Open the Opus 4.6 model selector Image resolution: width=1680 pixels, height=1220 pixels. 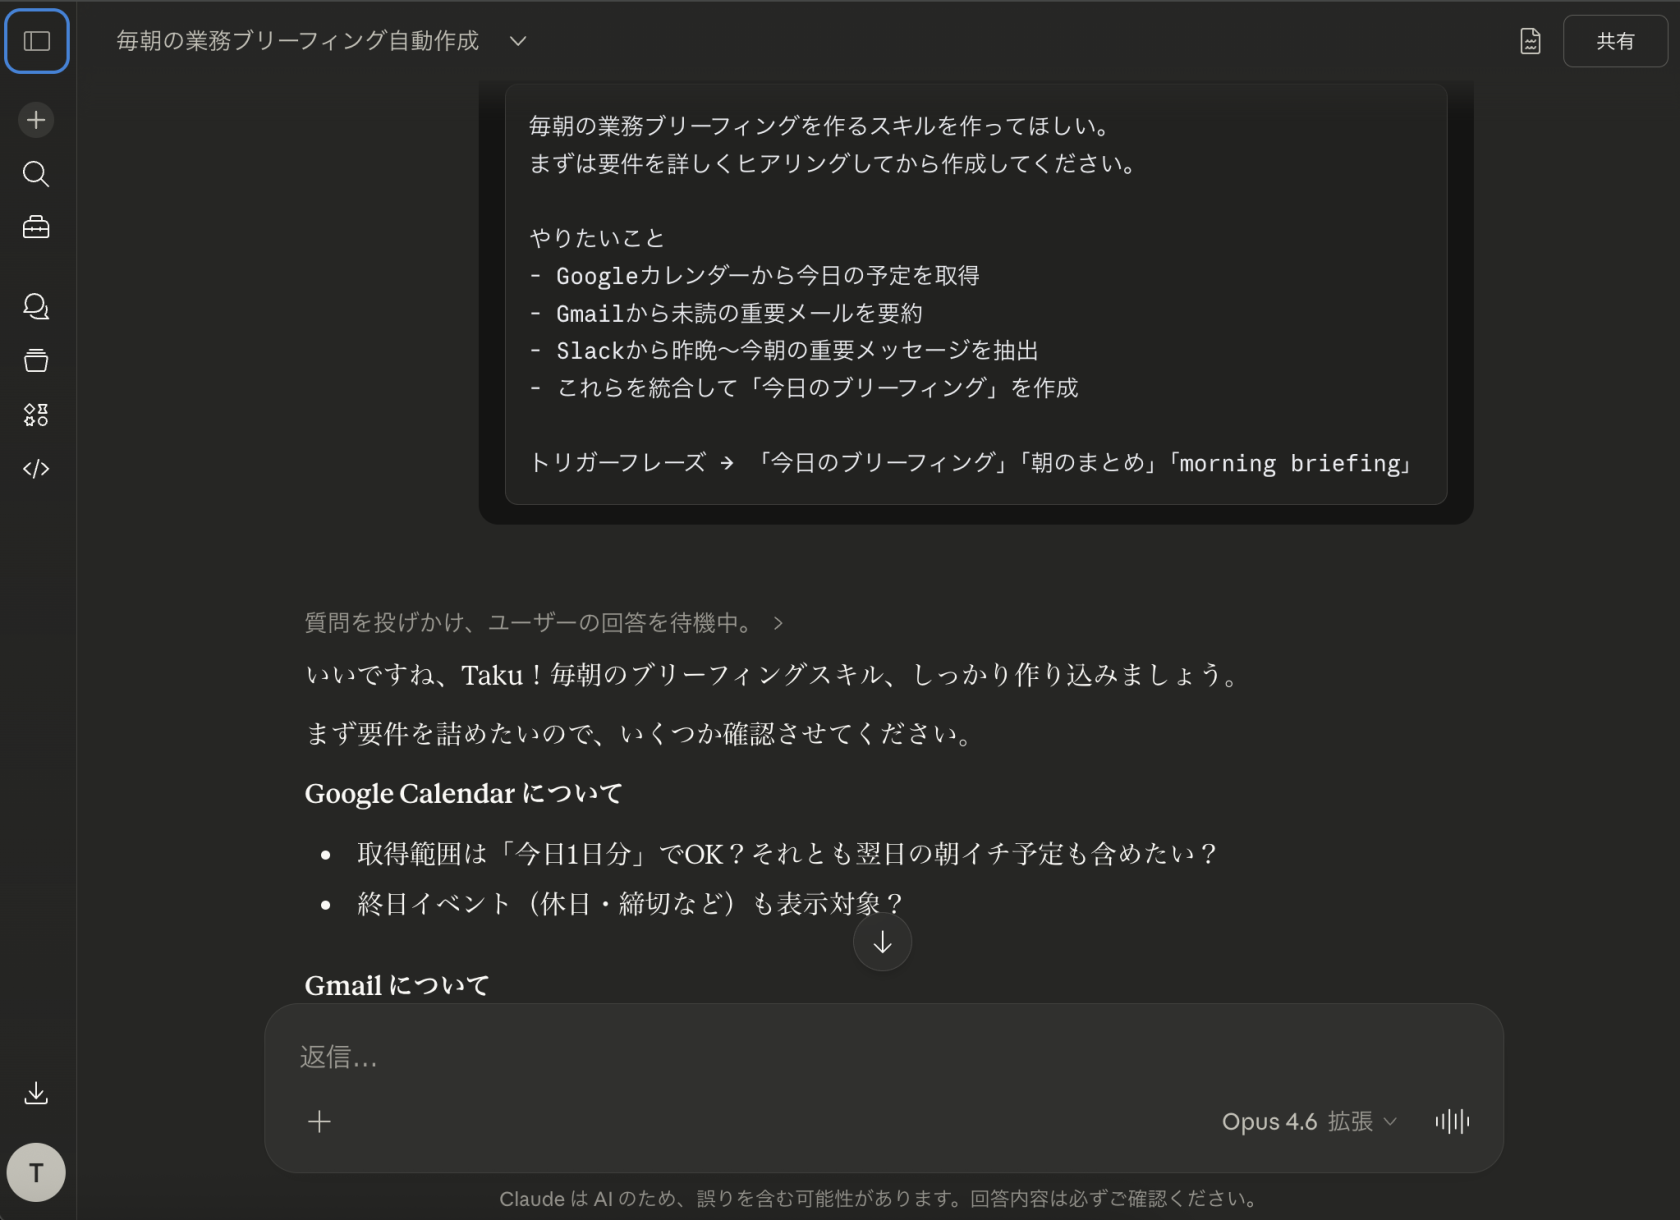click(x=1270, y=1121)
